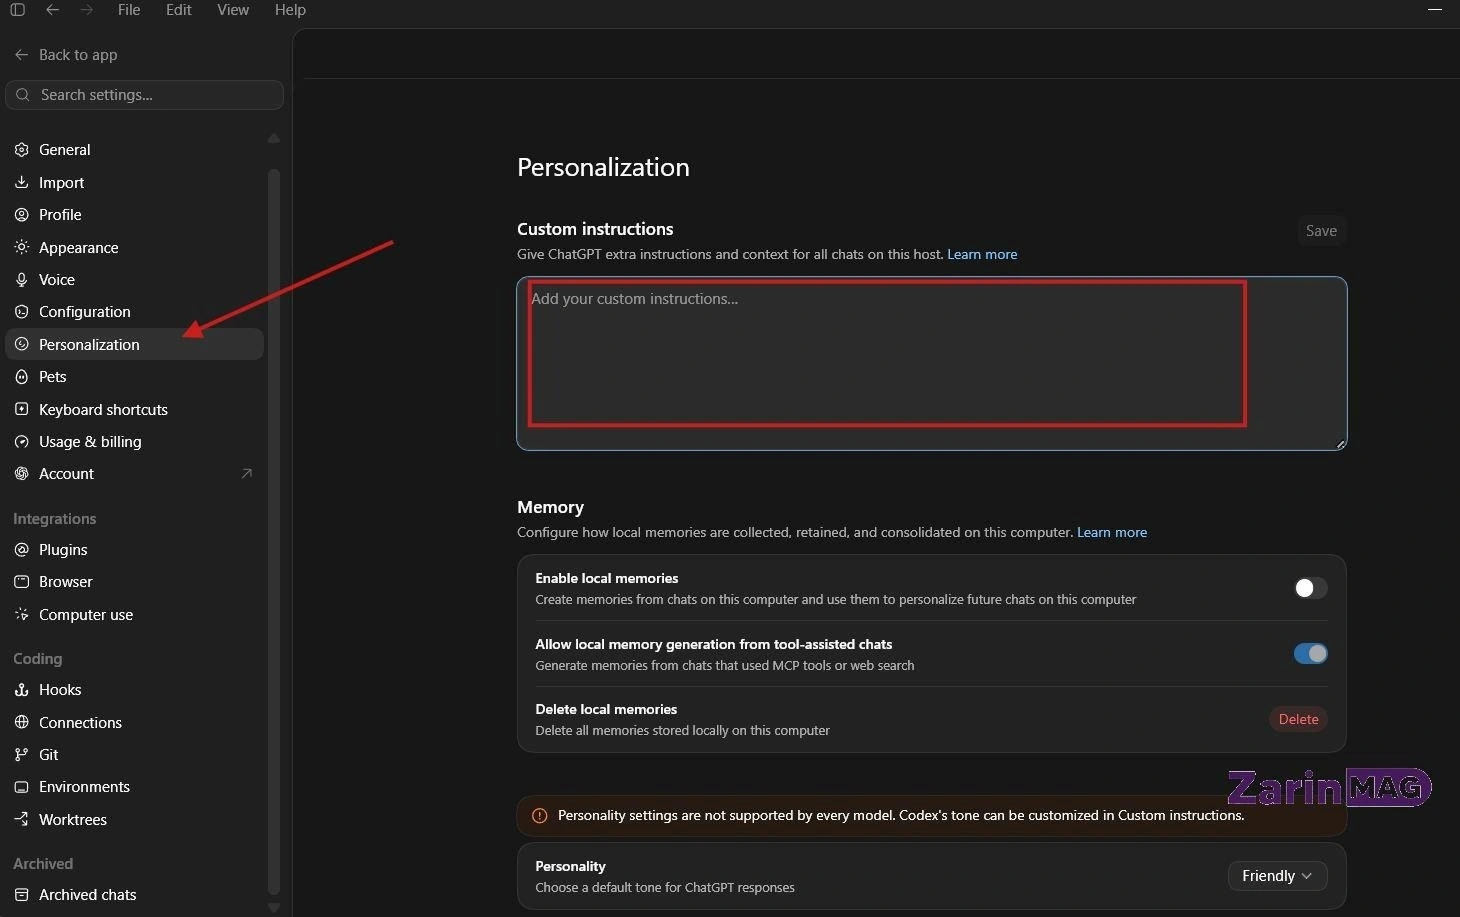Click the Connections globe icon
Screen dimensions: 1460x917
pos(22,722)
